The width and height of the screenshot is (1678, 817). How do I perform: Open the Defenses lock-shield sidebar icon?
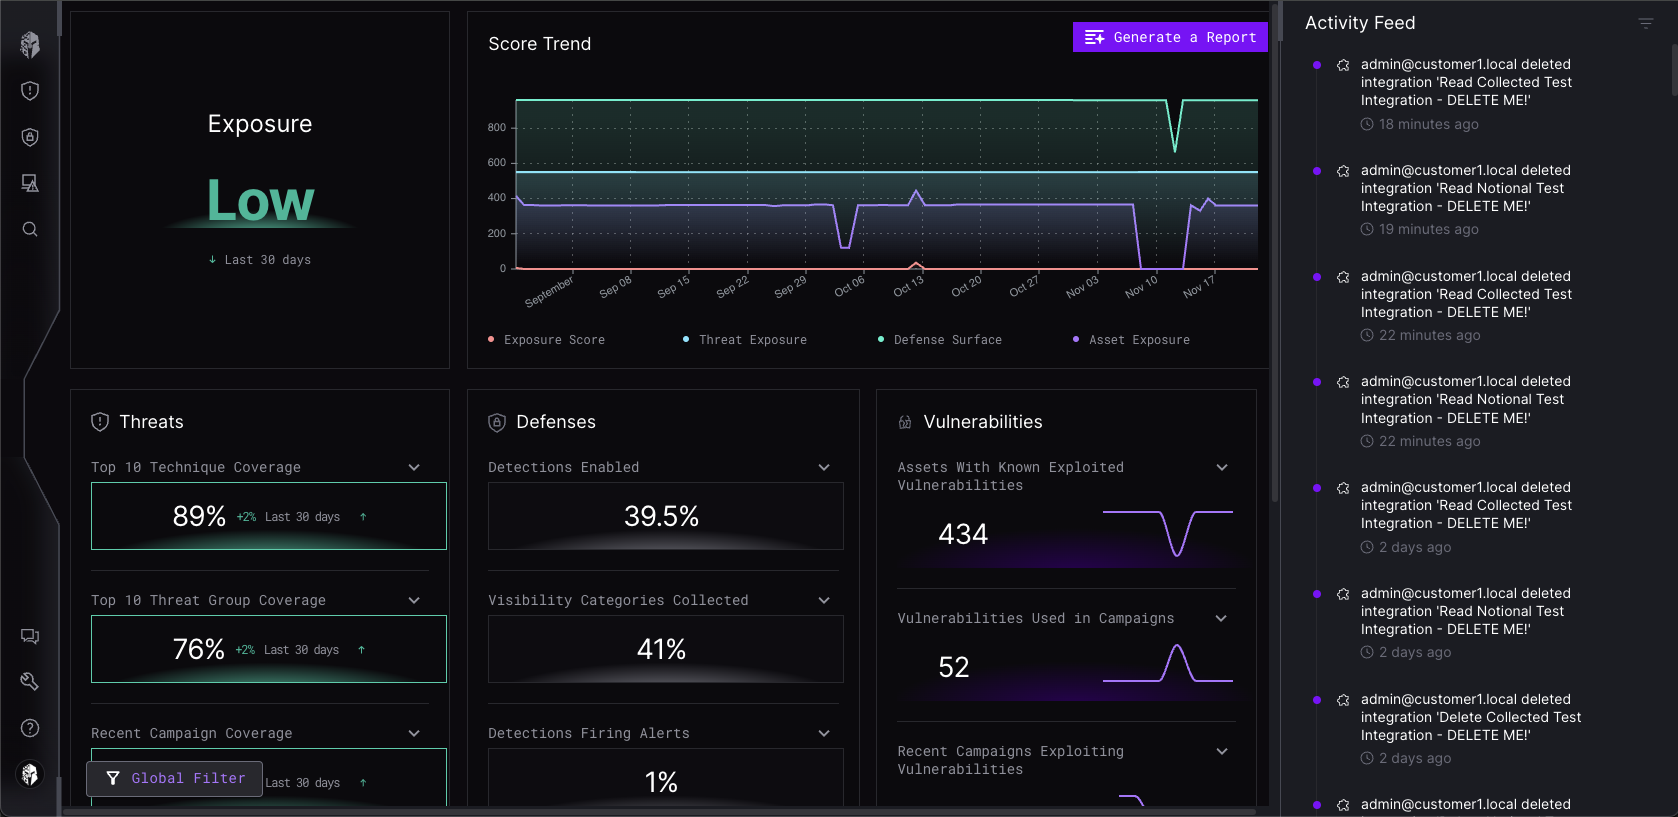click(x=30, y=137)
